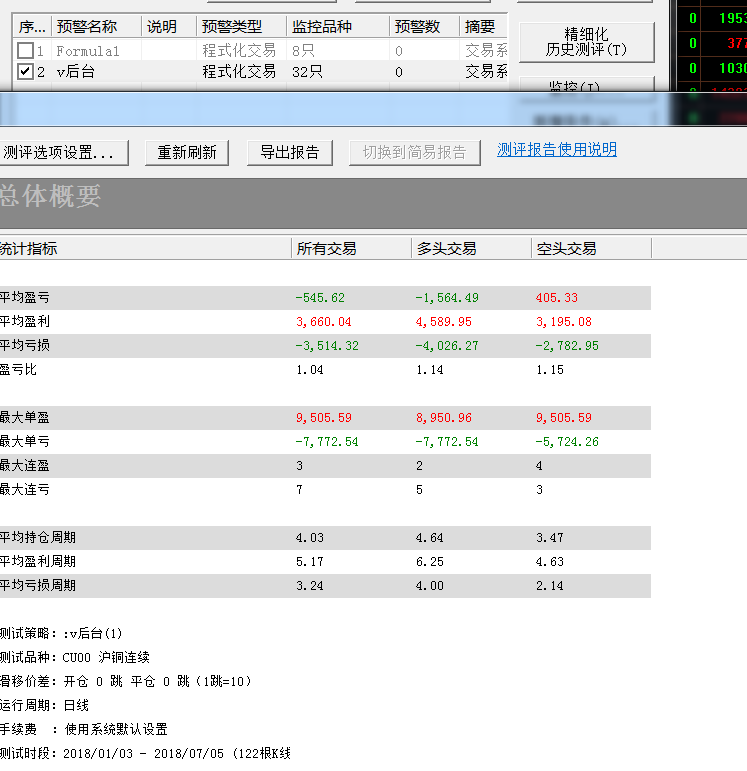Click the 平均盈利周期 row label
The image size is (747, 771).
(x=38, y=562)
